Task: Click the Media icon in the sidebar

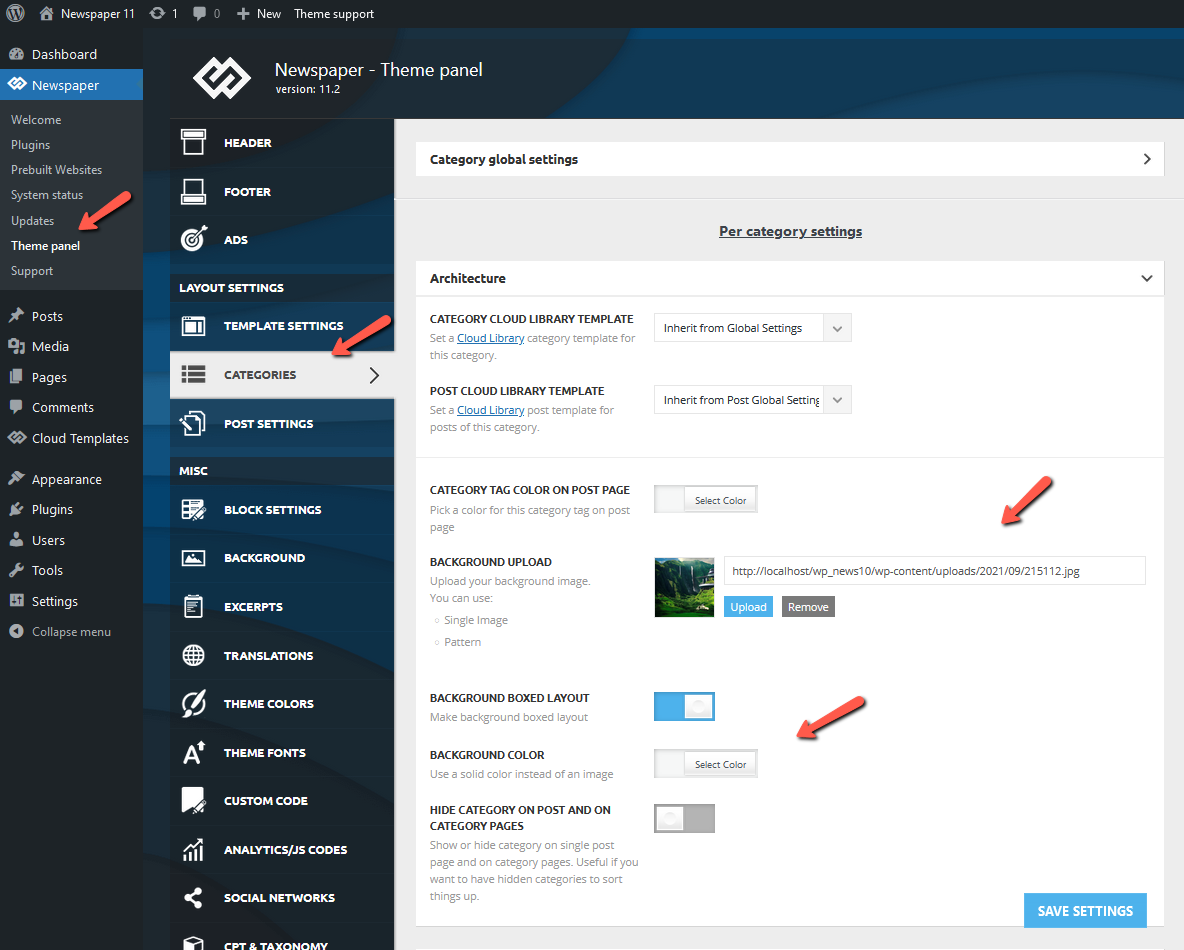Action: [17, 346]
